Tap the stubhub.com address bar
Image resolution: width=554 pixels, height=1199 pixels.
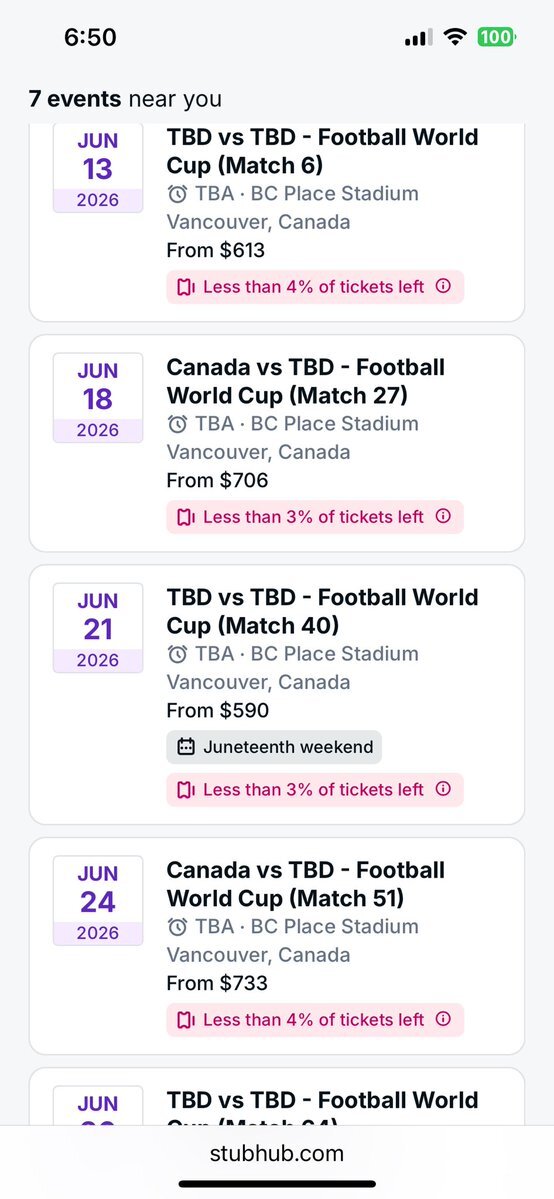point(277,1153)
